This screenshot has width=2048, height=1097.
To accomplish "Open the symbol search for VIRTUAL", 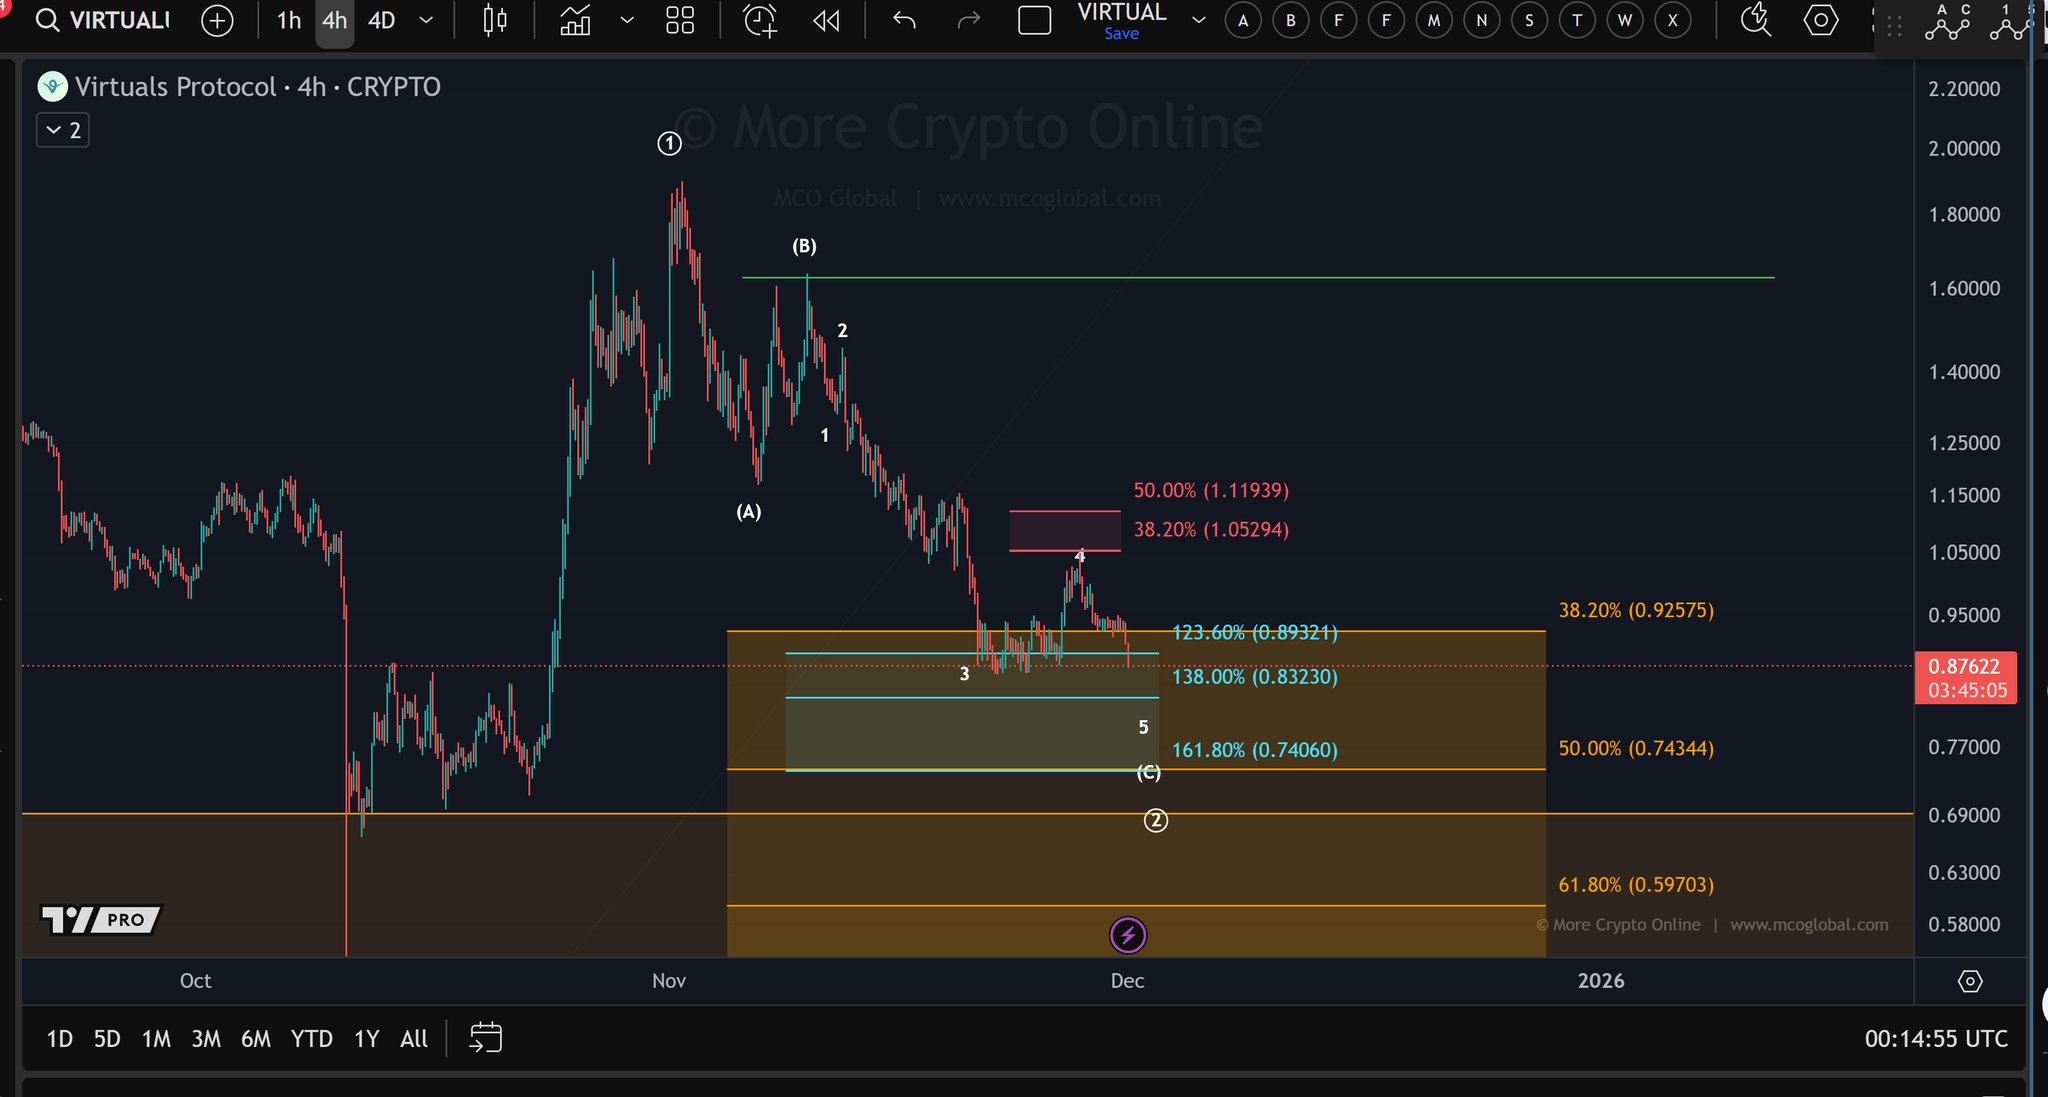I will pos(104,20).
